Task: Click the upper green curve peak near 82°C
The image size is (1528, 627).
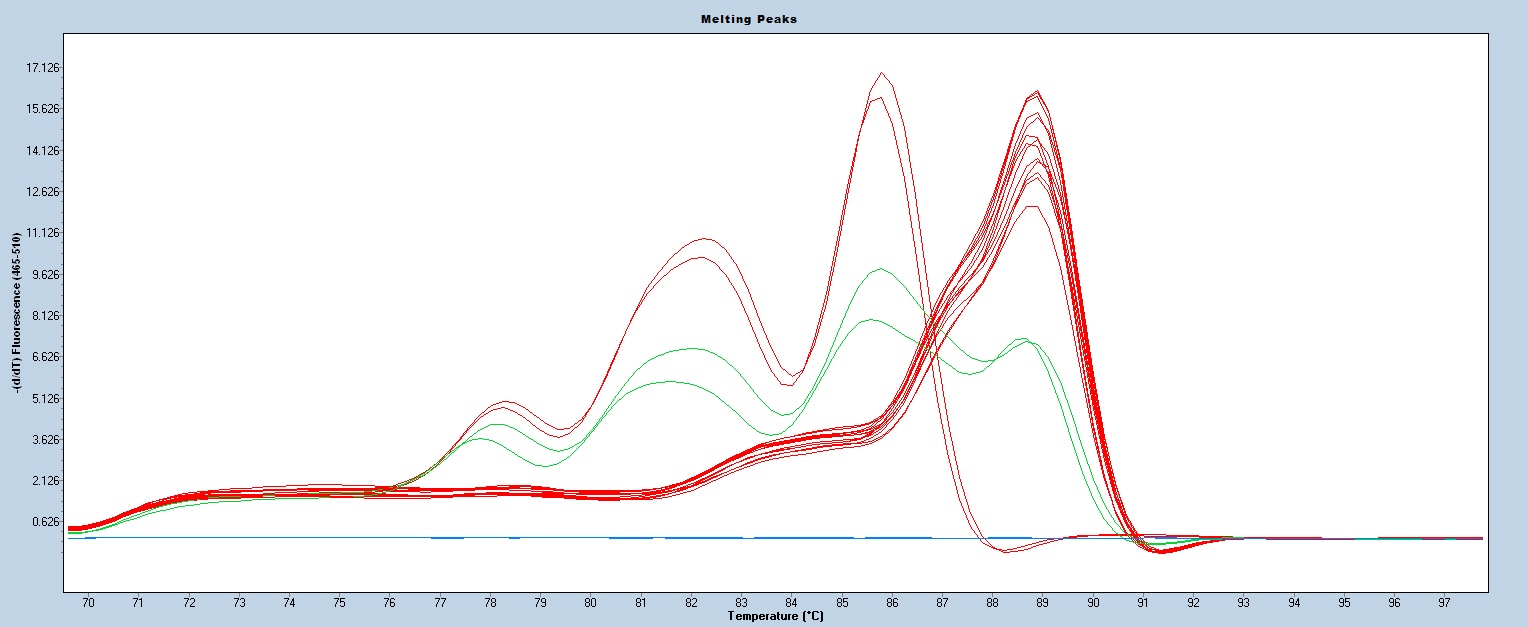Action: (x=691, y=349)
